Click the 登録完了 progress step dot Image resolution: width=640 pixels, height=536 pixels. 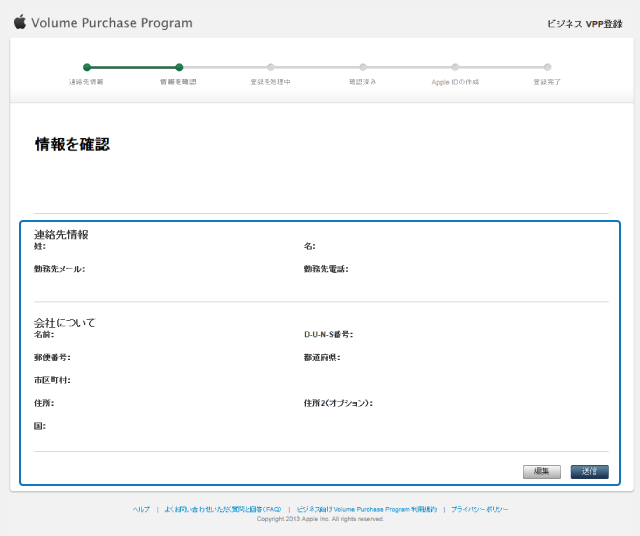pos(547,67)
